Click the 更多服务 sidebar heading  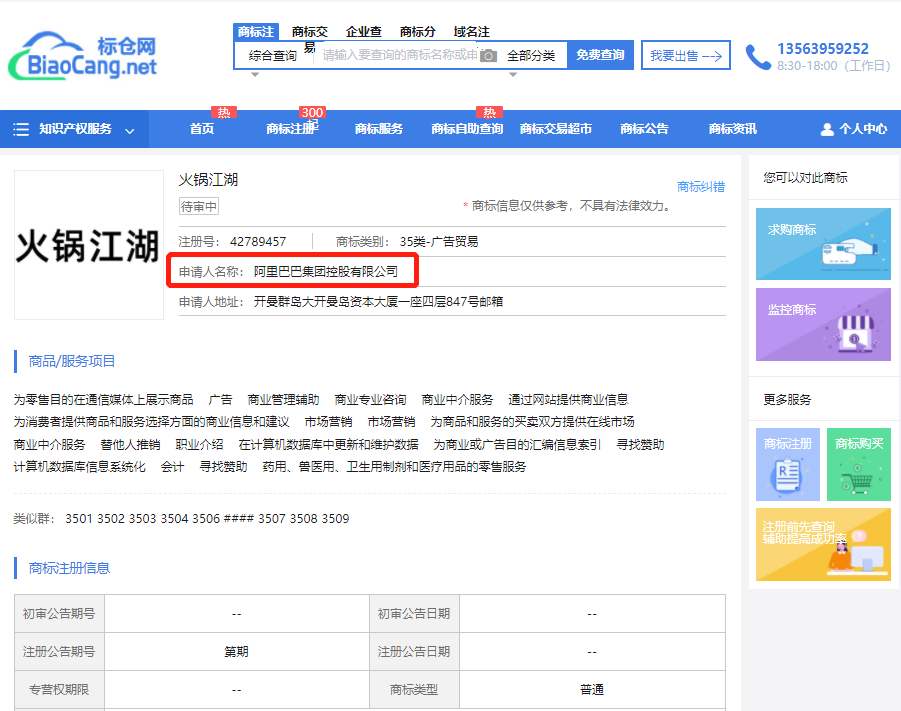[787, 400]
